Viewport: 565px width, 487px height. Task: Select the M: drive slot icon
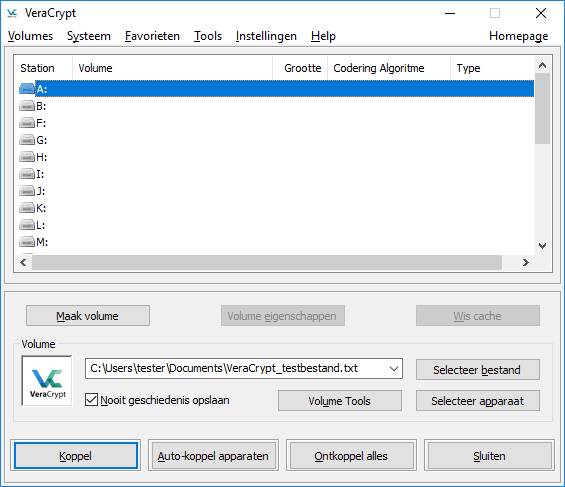(x=27, y=242)
